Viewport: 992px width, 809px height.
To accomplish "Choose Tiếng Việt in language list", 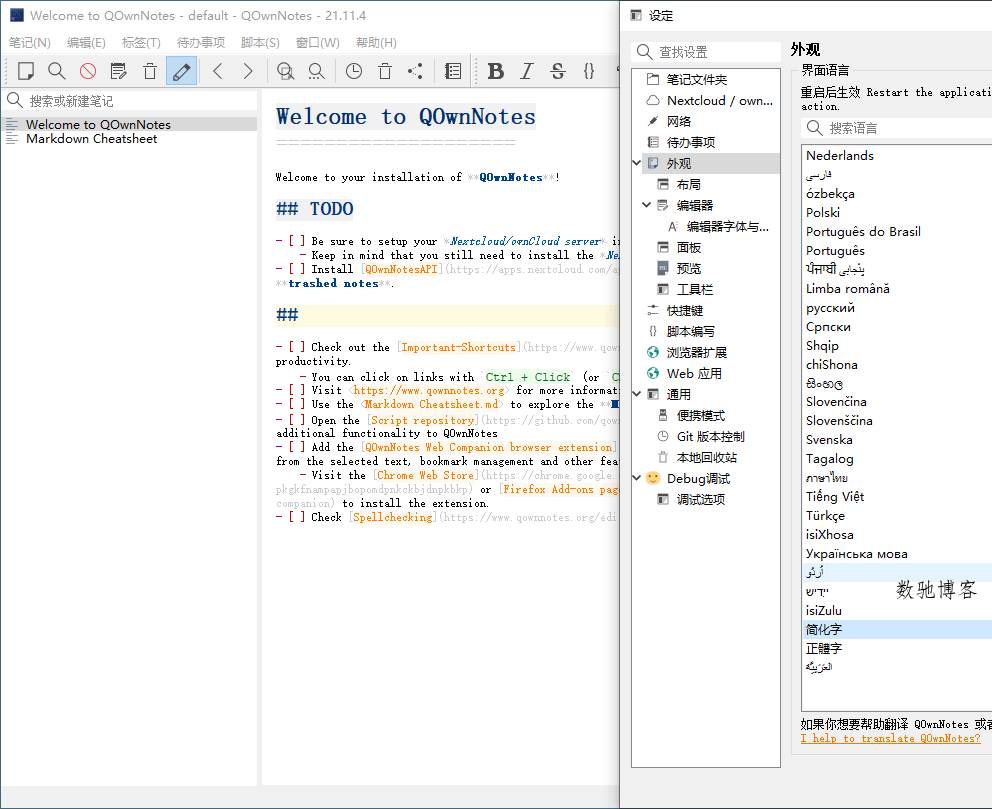I will 897,497.
